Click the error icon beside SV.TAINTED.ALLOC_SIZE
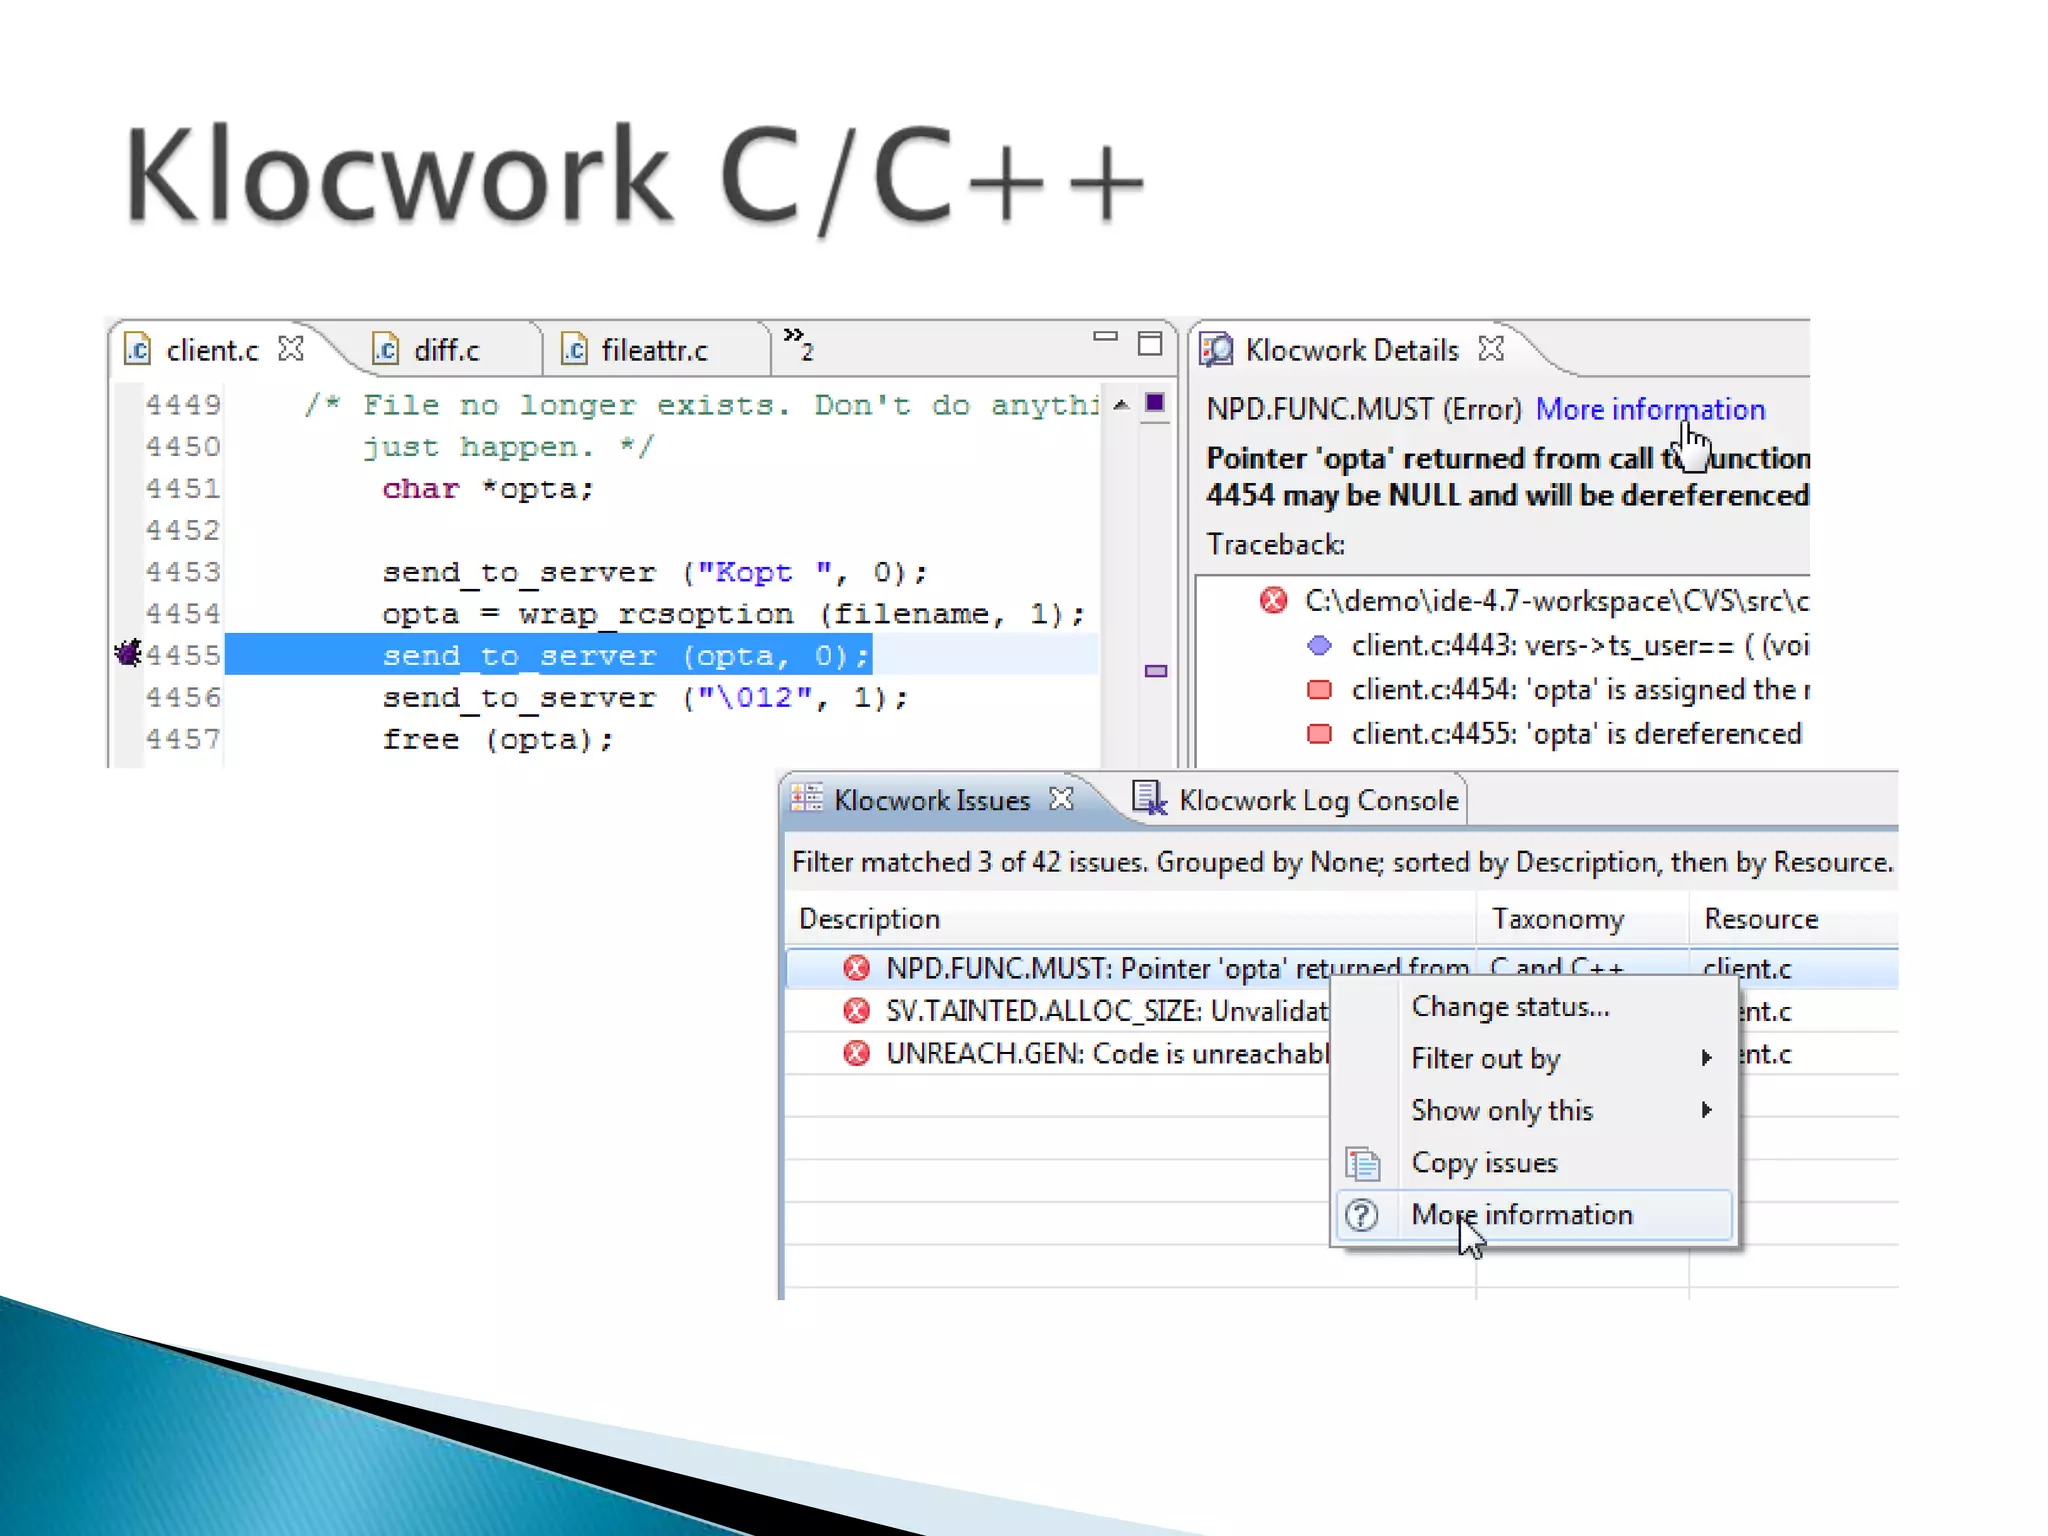2048x1536 pixels. coord(856,1010)
